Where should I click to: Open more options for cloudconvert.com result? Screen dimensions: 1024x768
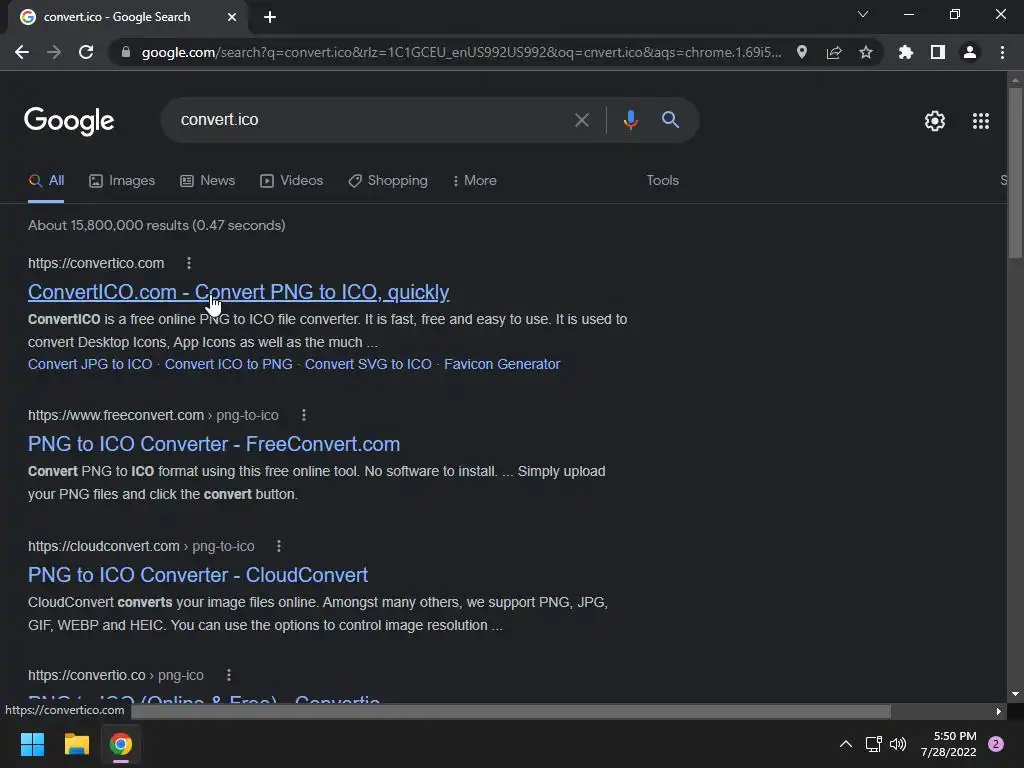[x=279, y=546]
